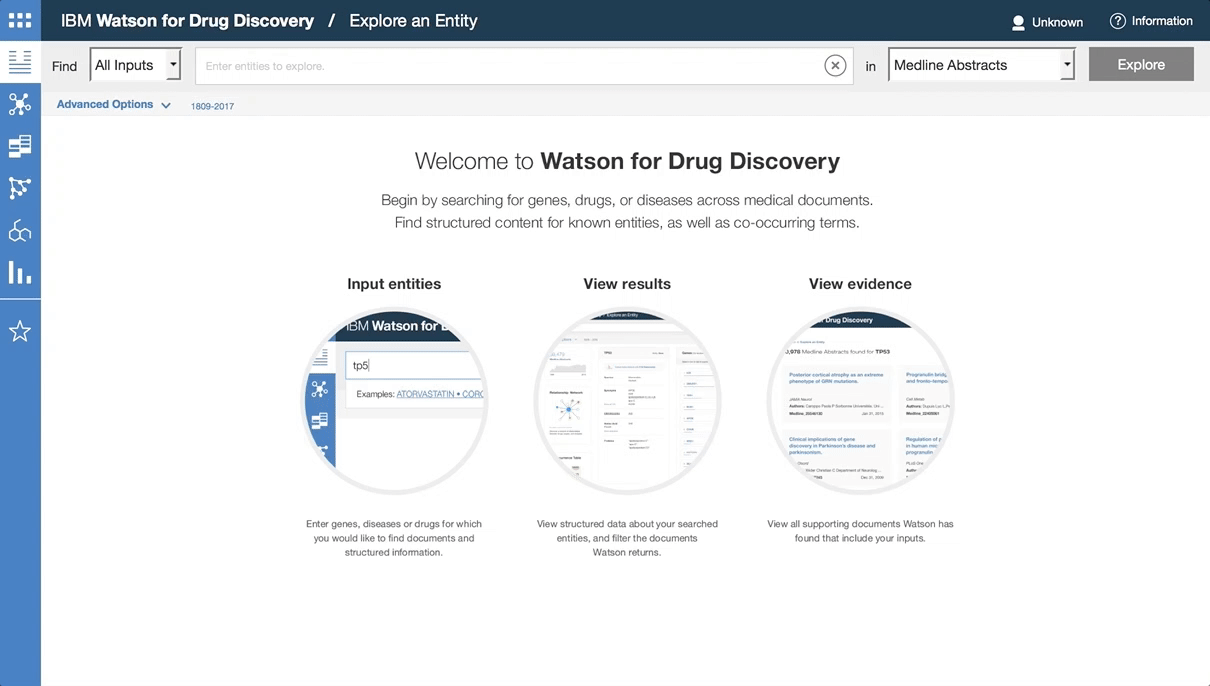Click the 1809-2017 date range text

[x=212, y=106]
